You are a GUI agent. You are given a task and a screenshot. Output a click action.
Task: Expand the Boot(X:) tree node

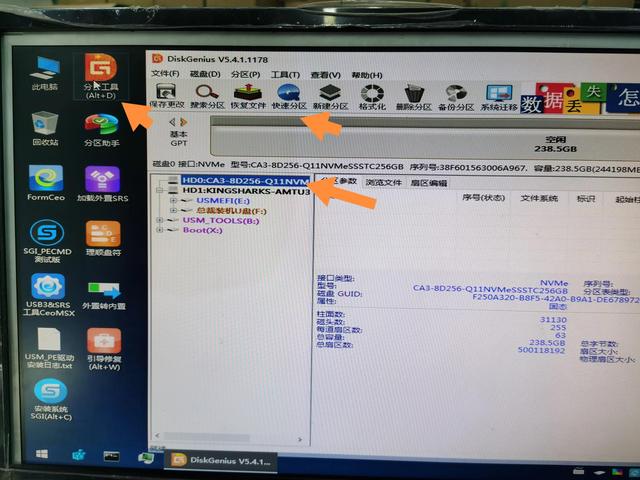pos(160,230)
